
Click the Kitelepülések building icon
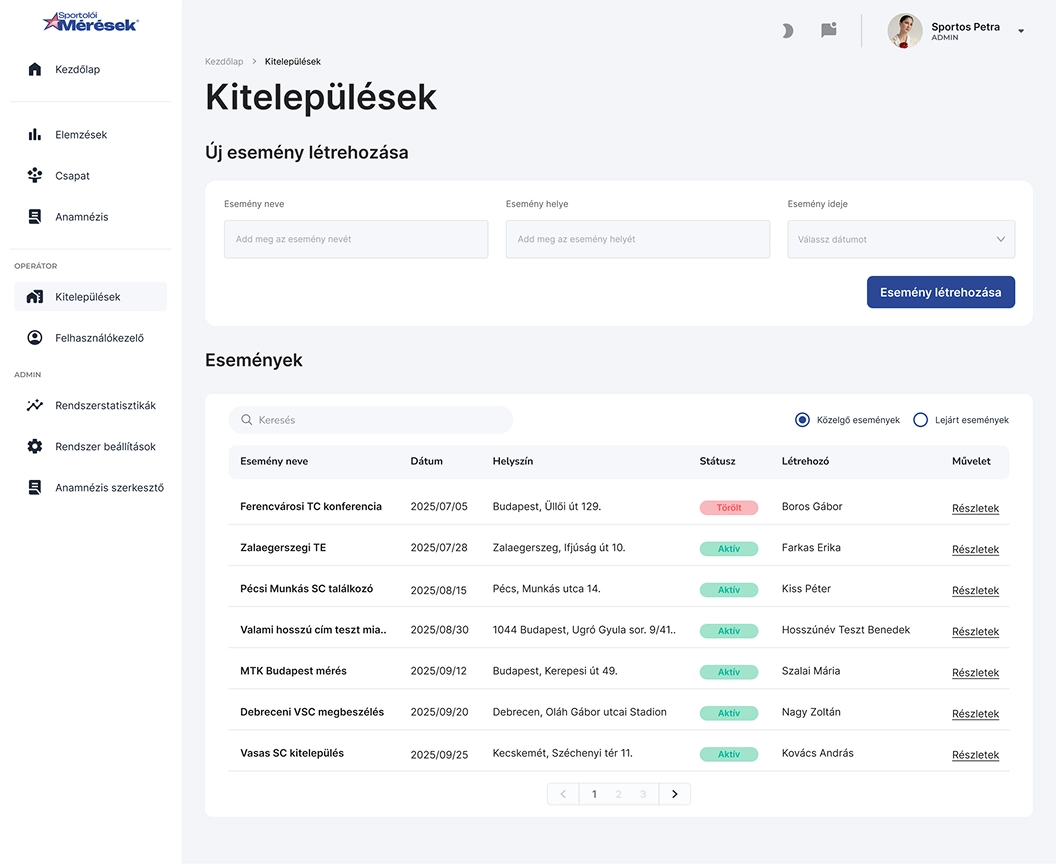pyautogui.click(x=35, y=297)
